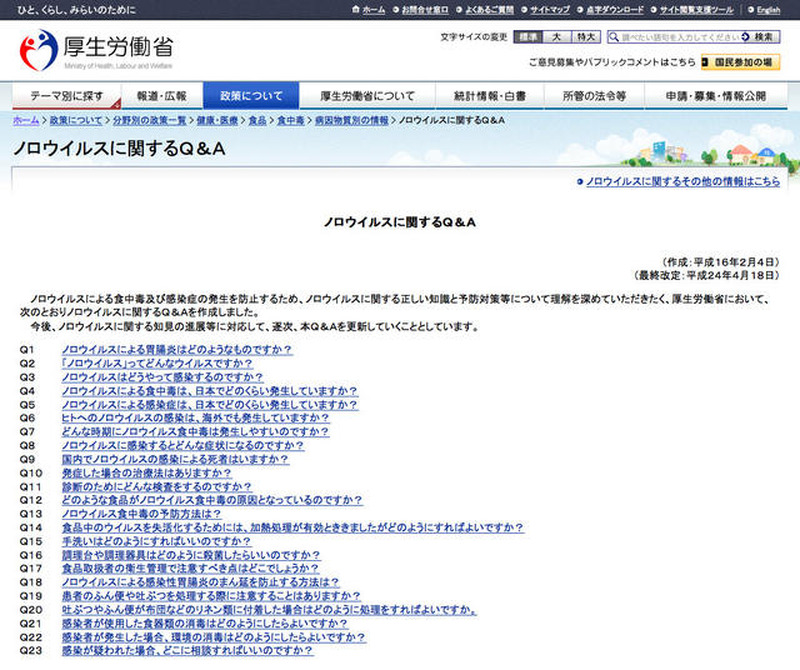Viewport: 800px width, 670px height.
Task: Set text size to 特大
Action: [587, 37]
